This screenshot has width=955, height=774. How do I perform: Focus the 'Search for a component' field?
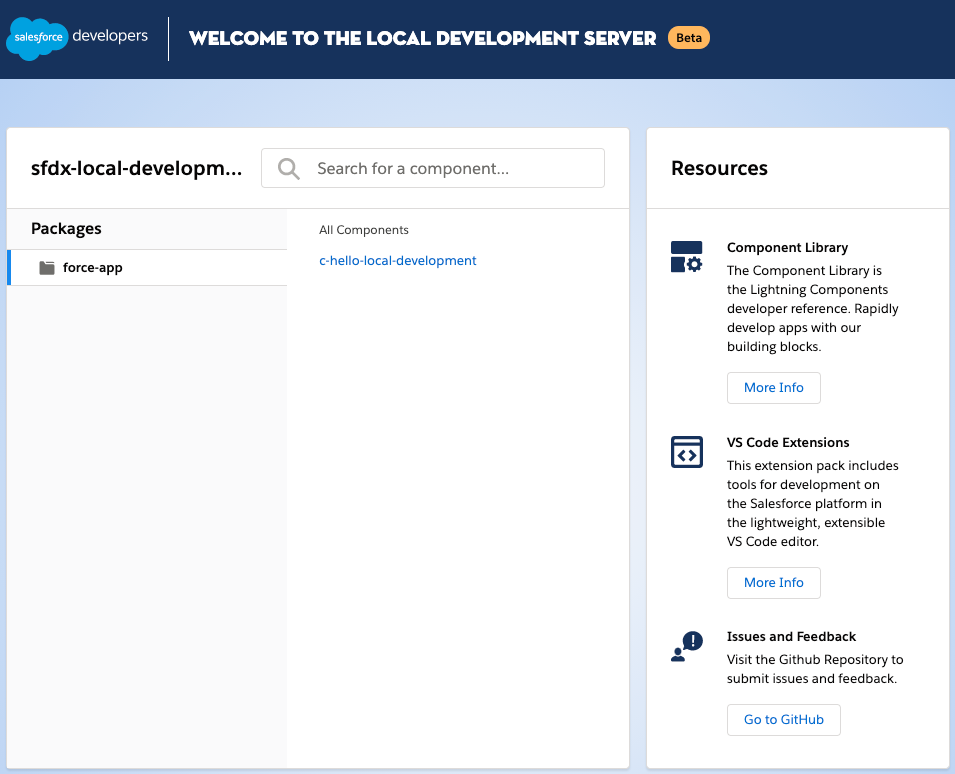coord(450,168)
